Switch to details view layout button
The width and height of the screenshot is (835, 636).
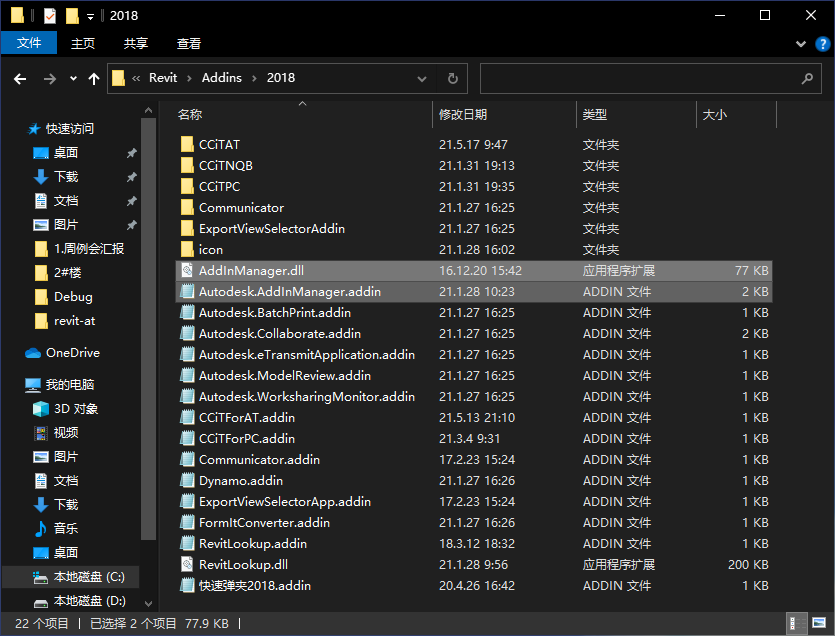pyautogui.click(x=796, y=623)
